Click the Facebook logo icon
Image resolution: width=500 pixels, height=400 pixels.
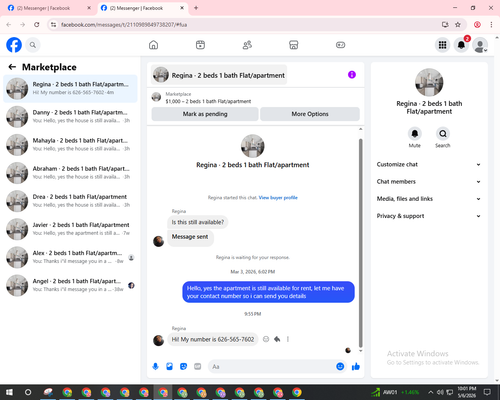tap(14, 45)
